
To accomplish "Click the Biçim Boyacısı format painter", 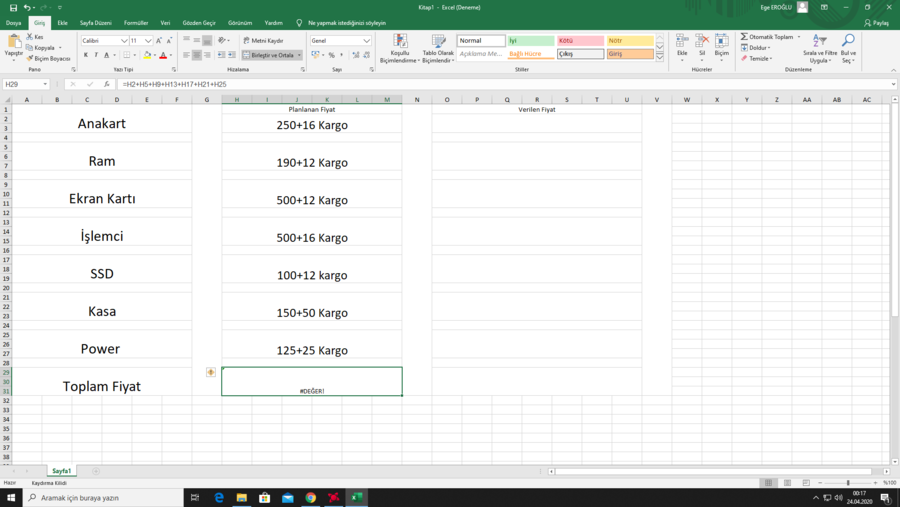I will click(x=50, y=59).
